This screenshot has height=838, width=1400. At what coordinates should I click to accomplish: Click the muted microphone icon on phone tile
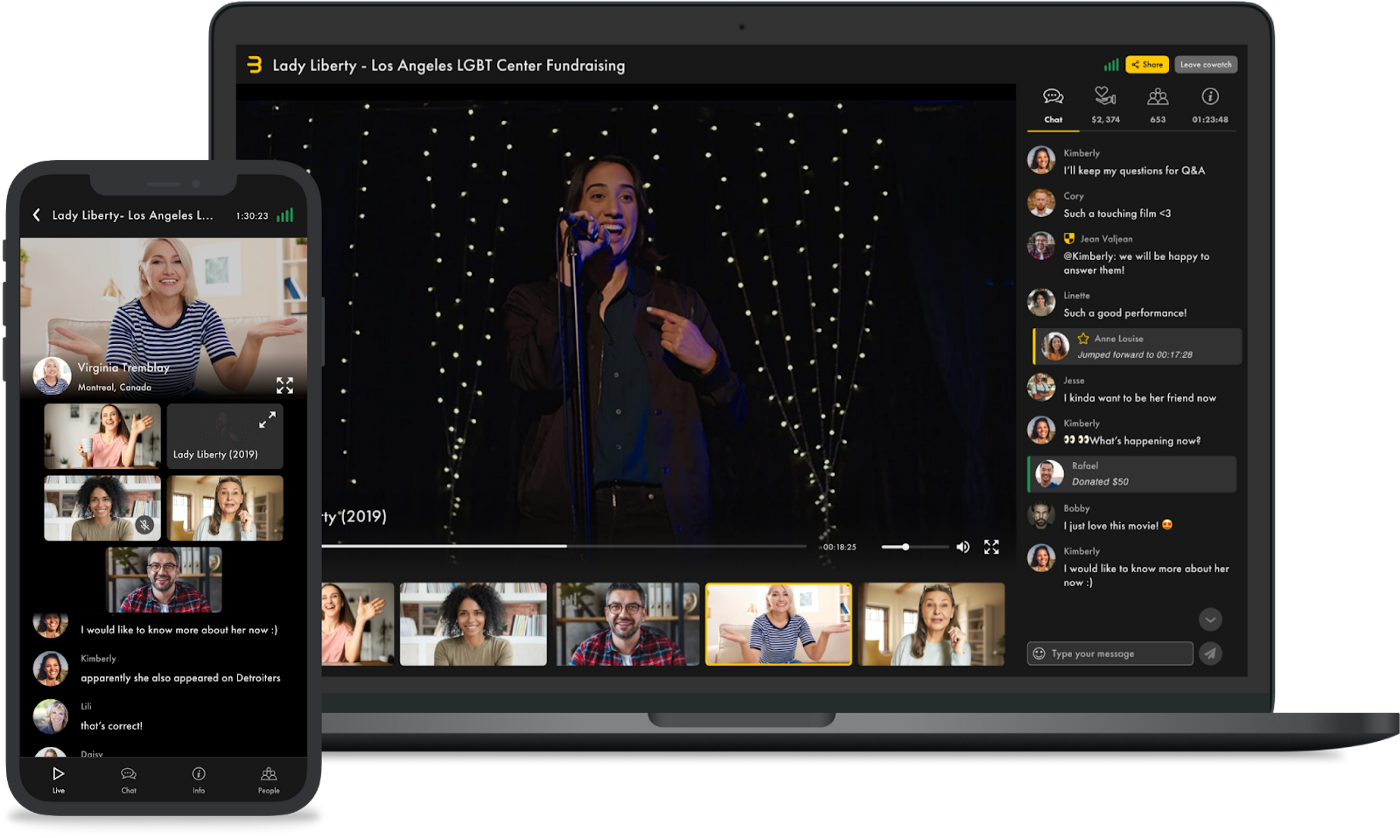tap(145, 525)
